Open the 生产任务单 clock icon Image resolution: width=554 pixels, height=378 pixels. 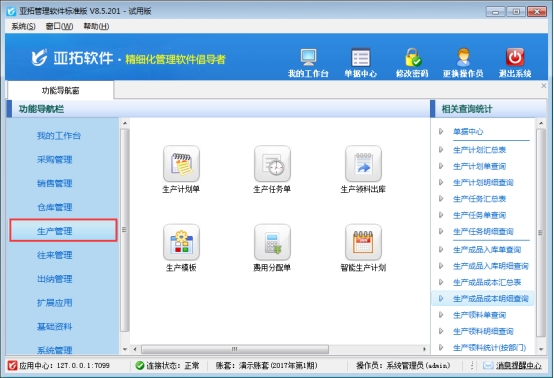tap(272, 164)
